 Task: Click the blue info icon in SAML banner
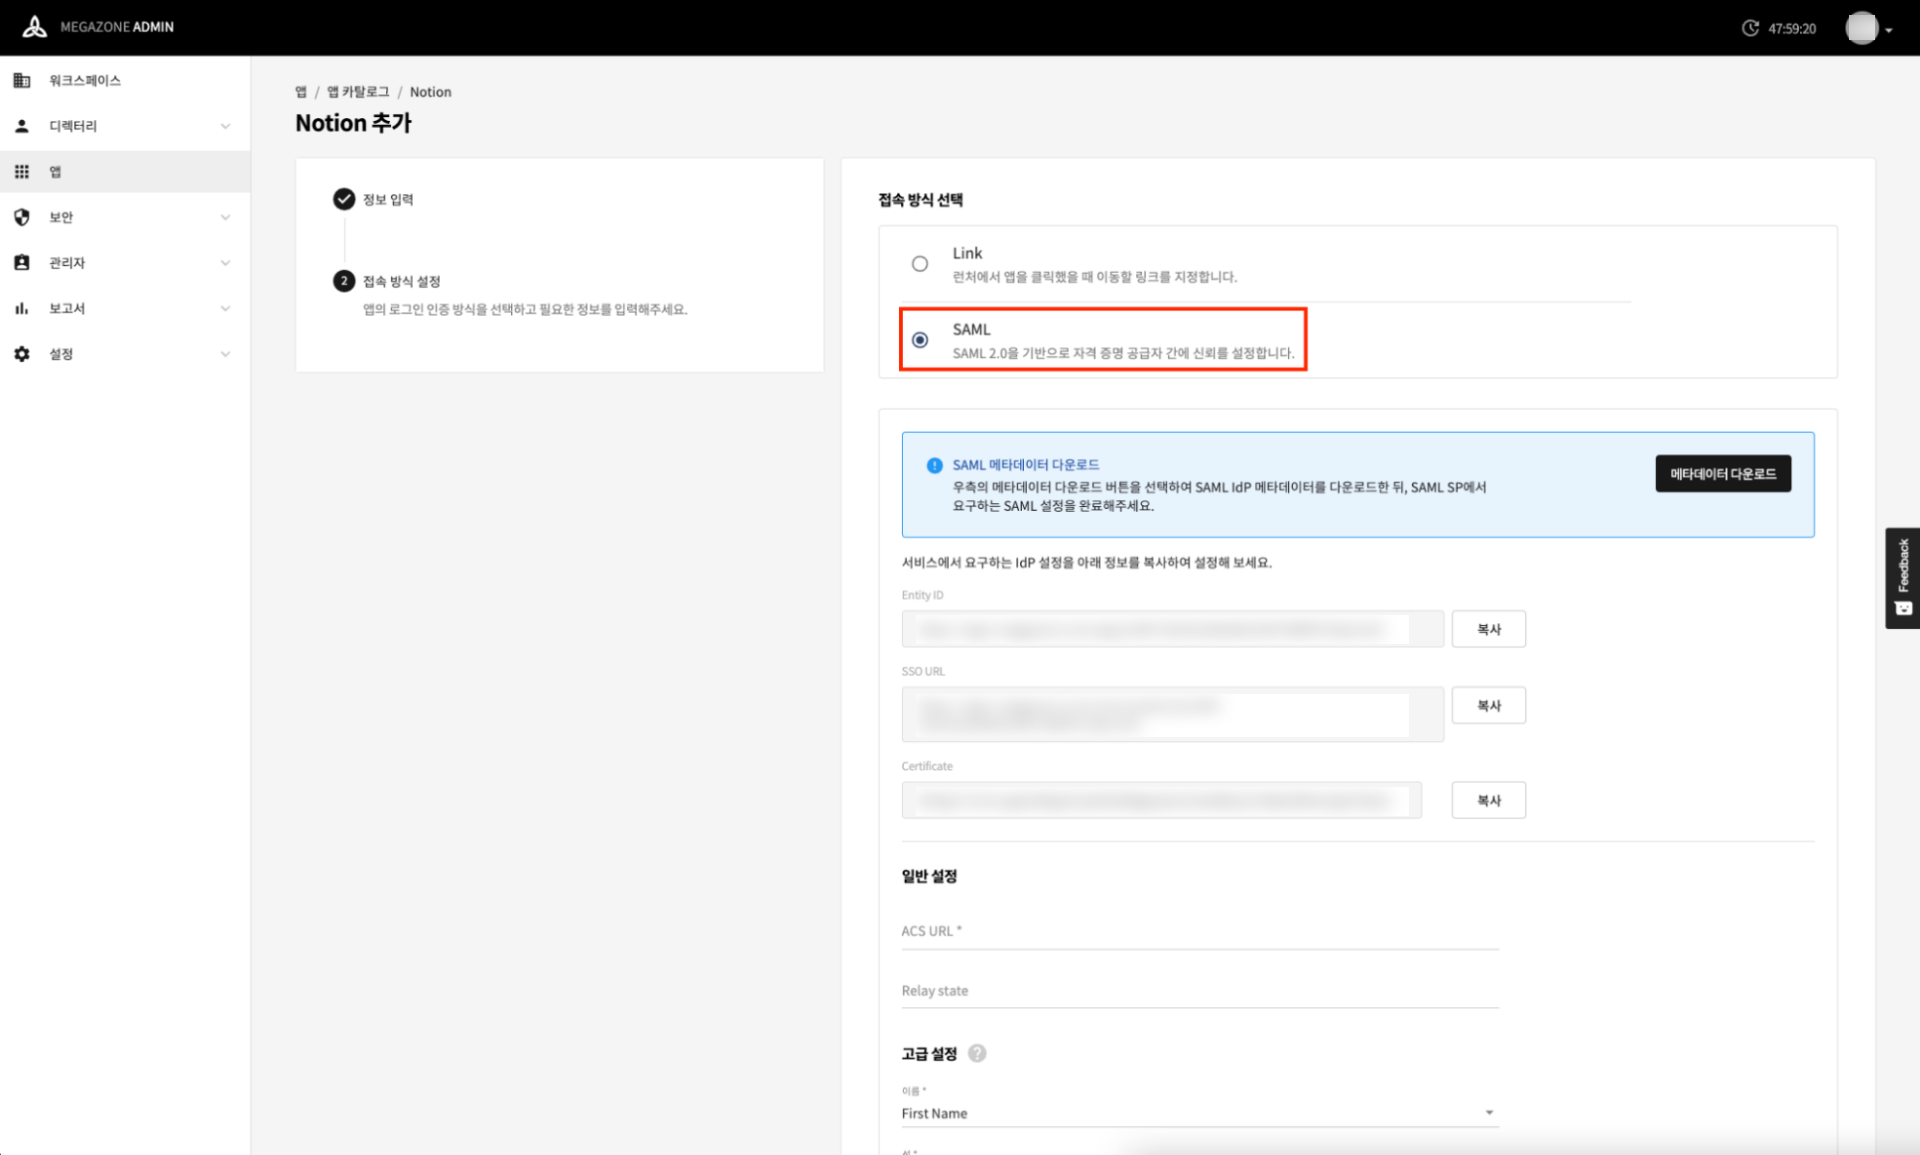[x=934, y=465]
